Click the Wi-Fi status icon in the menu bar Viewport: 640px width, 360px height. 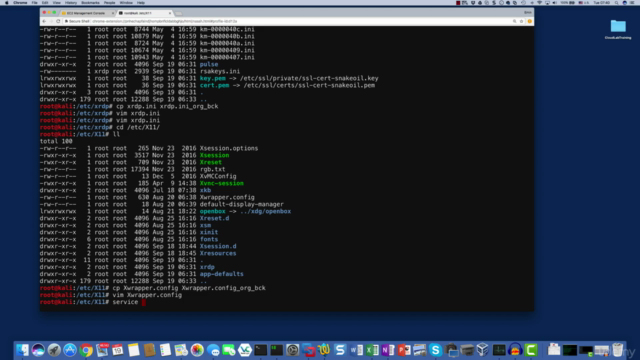pyautogui.click(x=540, y=2)
